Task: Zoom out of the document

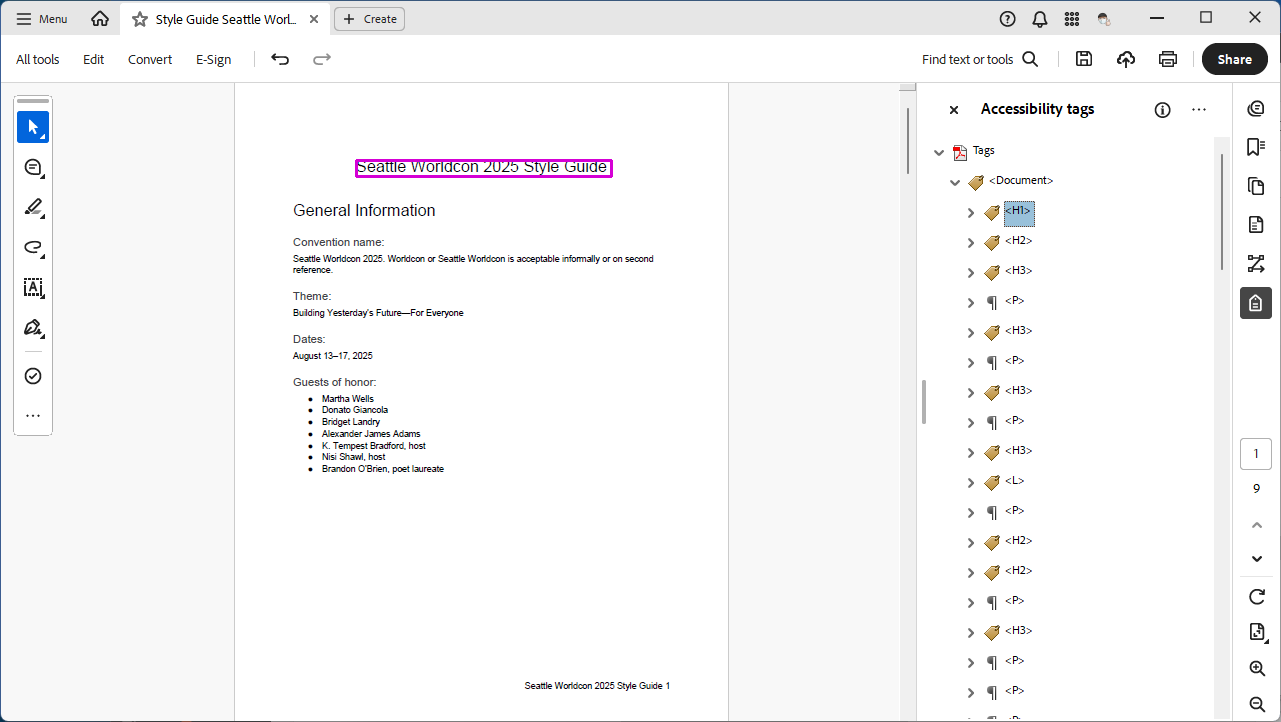Action: (x=1257, y=704)
